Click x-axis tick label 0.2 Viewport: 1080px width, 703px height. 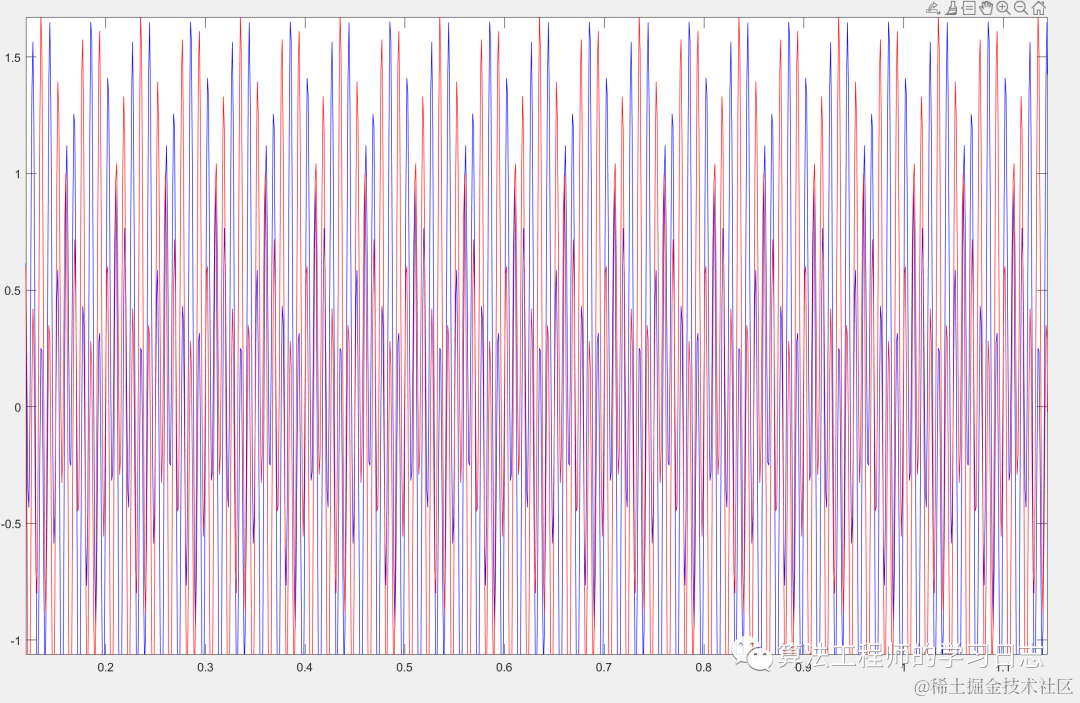tap(105, 667)
